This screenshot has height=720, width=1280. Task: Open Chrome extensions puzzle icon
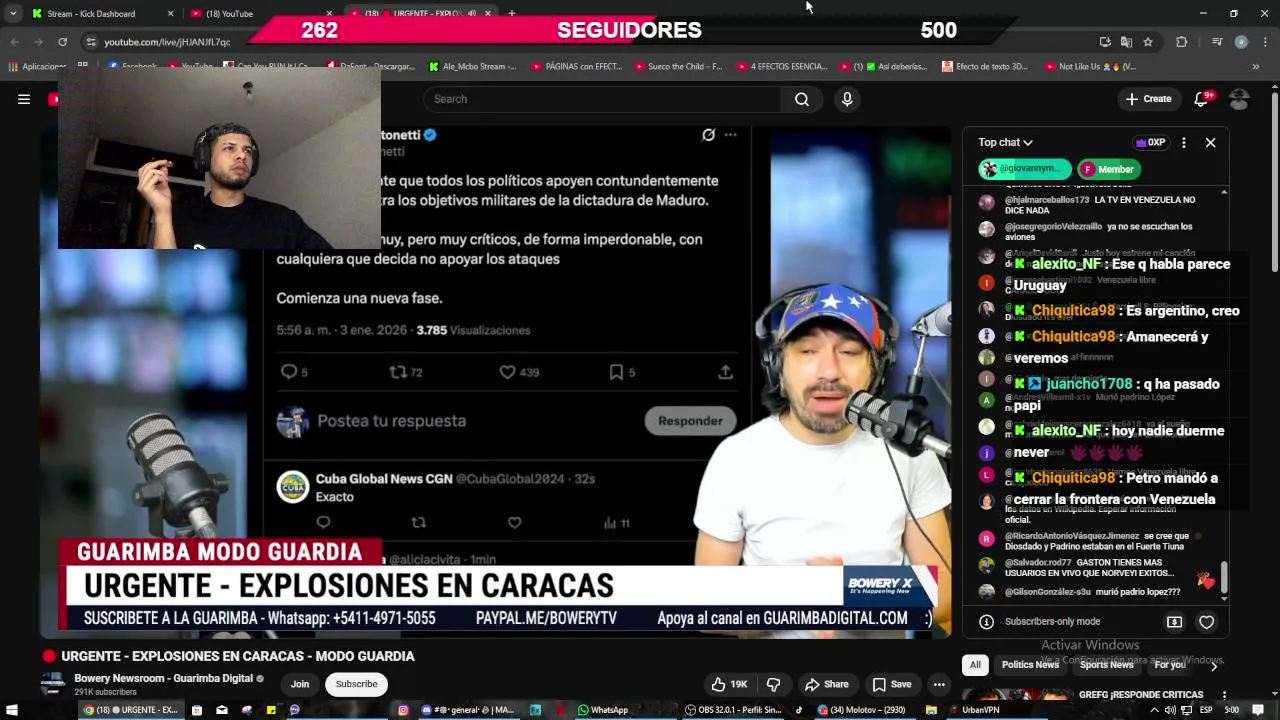tap(1181, 42)
